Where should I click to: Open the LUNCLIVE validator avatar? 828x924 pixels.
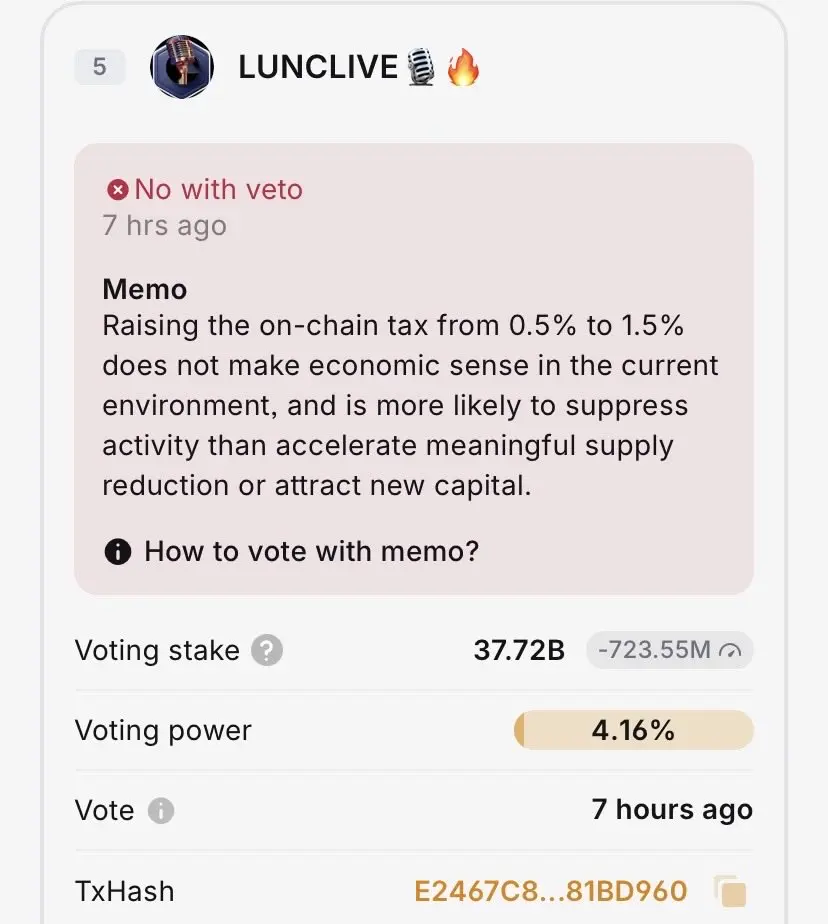pos(182,67)
